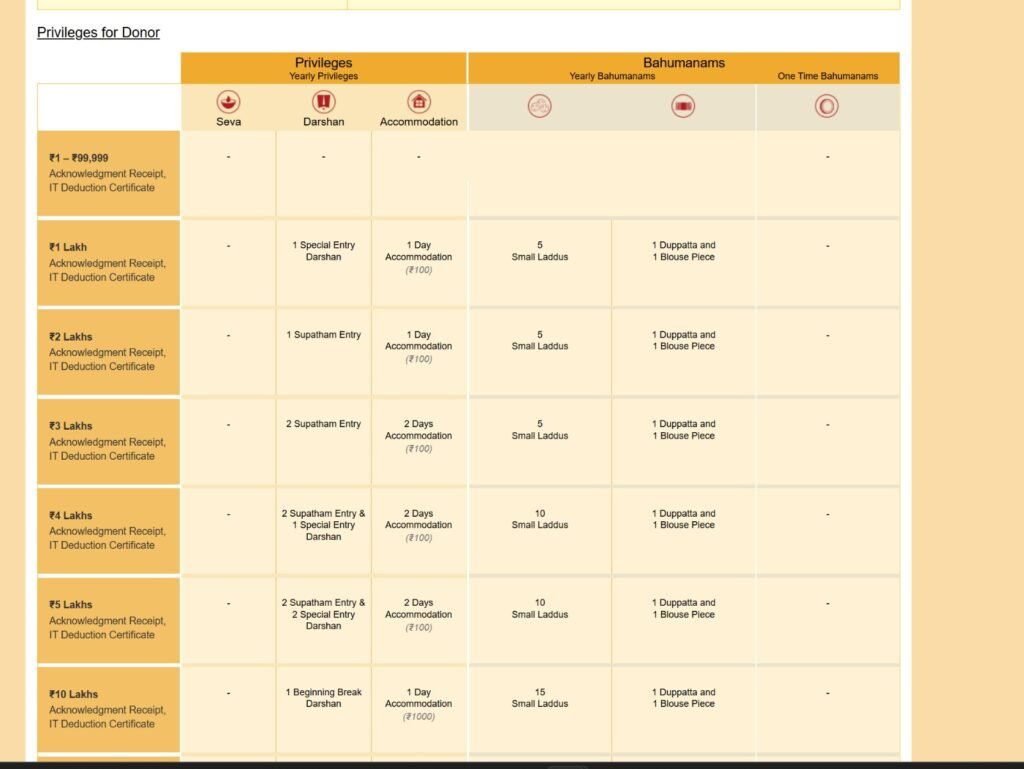Click the Seva lamp icon
This screenshot has height=769, width=1024.
[228, 102]
